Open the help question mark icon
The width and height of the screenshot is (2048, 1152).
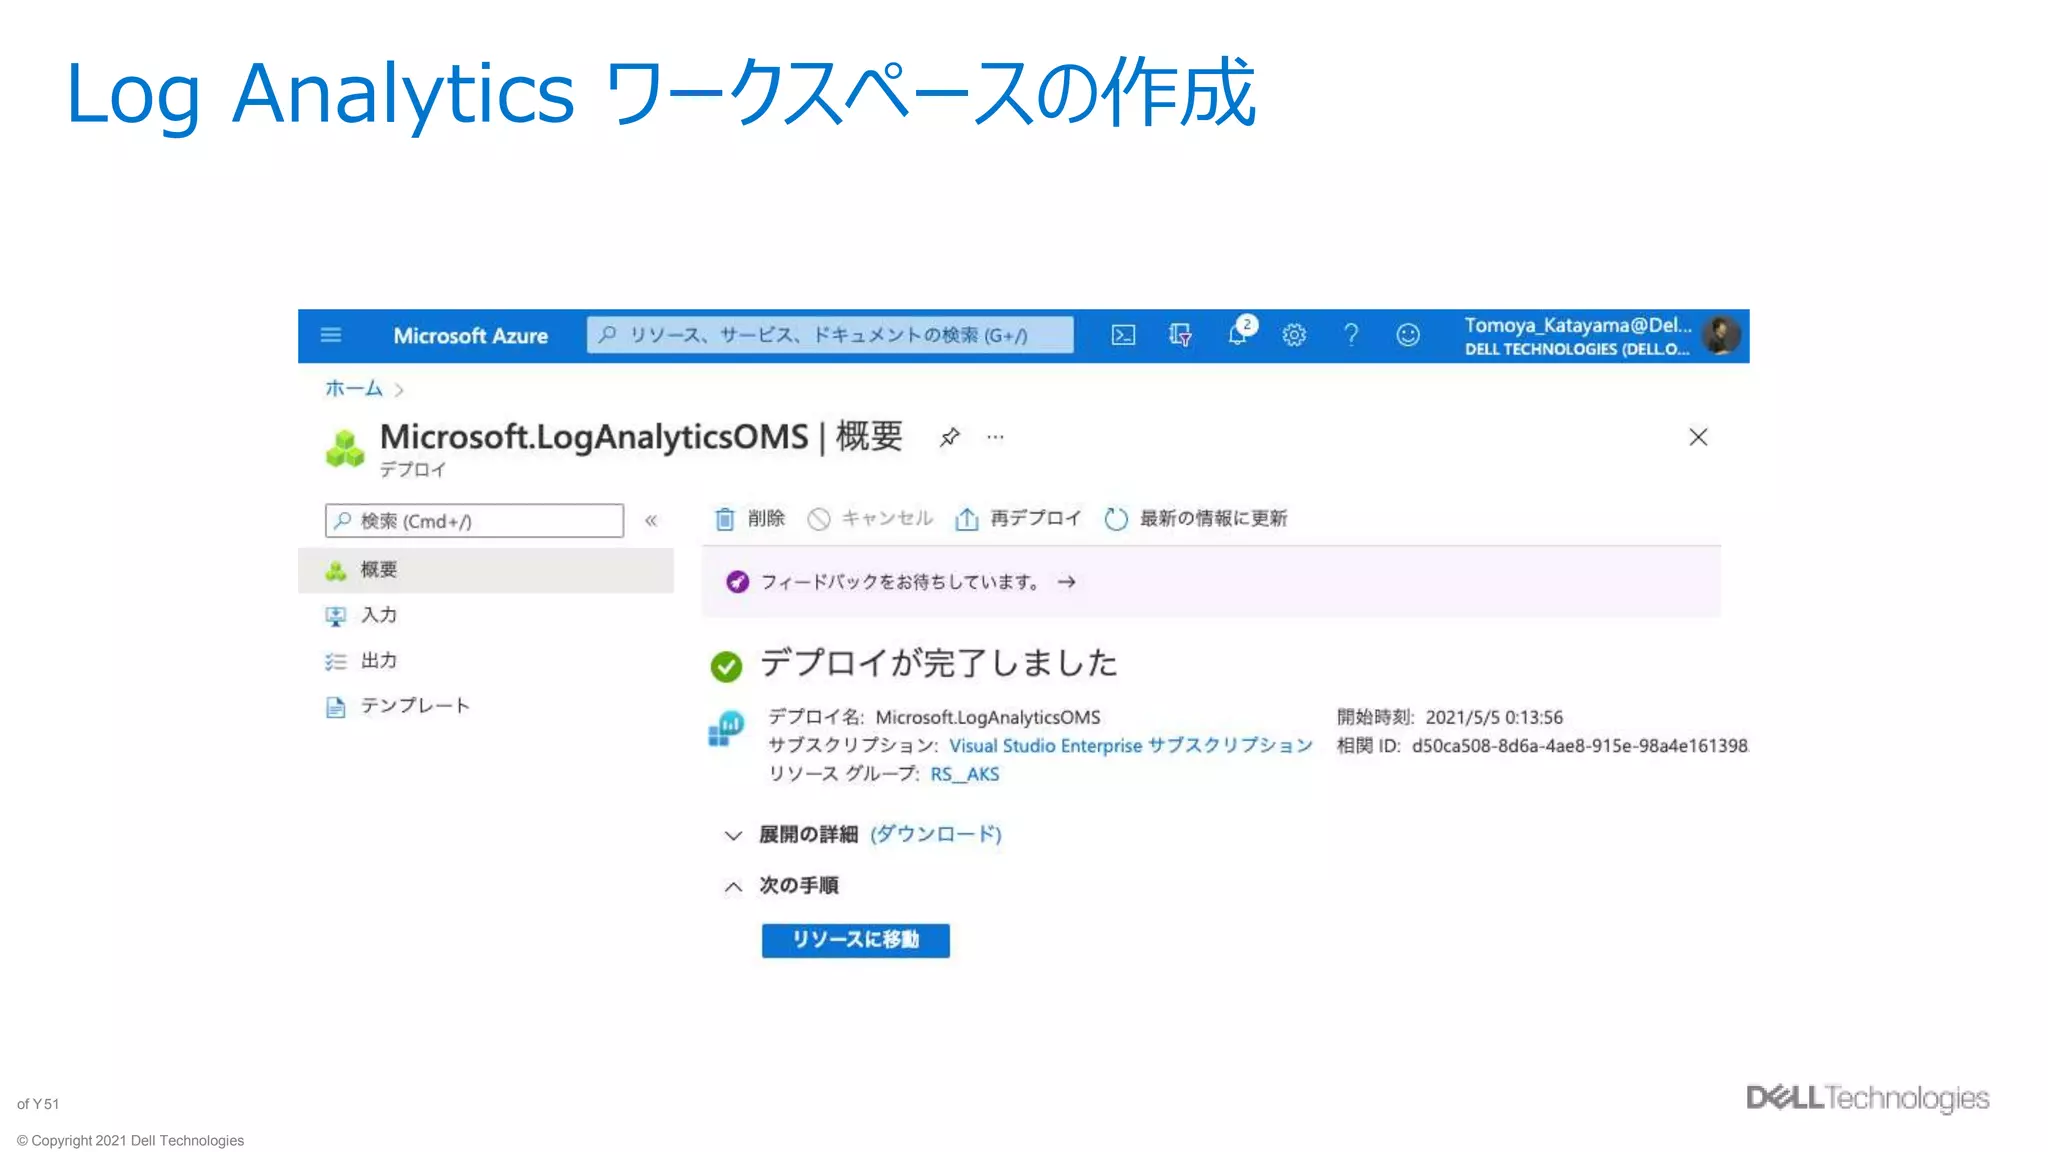(x=1351, y=335)
